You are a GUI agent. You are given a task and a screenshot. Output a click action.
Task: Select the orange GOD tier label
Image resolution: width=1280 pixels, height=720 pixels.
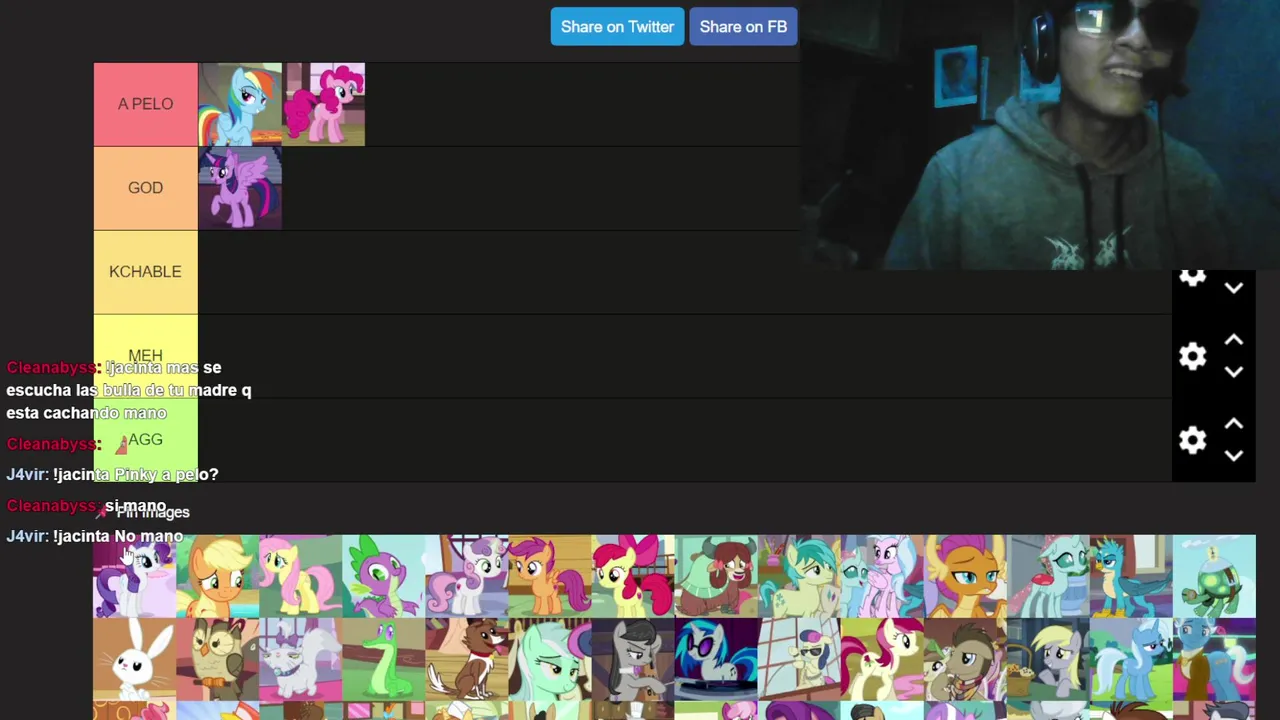pos(145,188)
